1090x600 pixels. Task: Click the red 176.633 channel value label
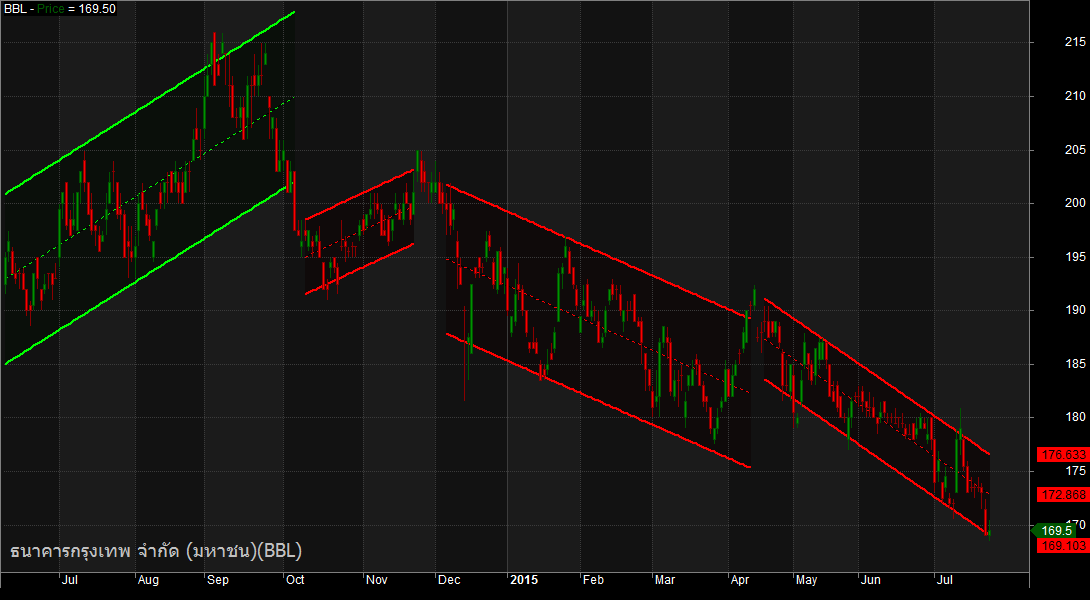click(1063, 455)
